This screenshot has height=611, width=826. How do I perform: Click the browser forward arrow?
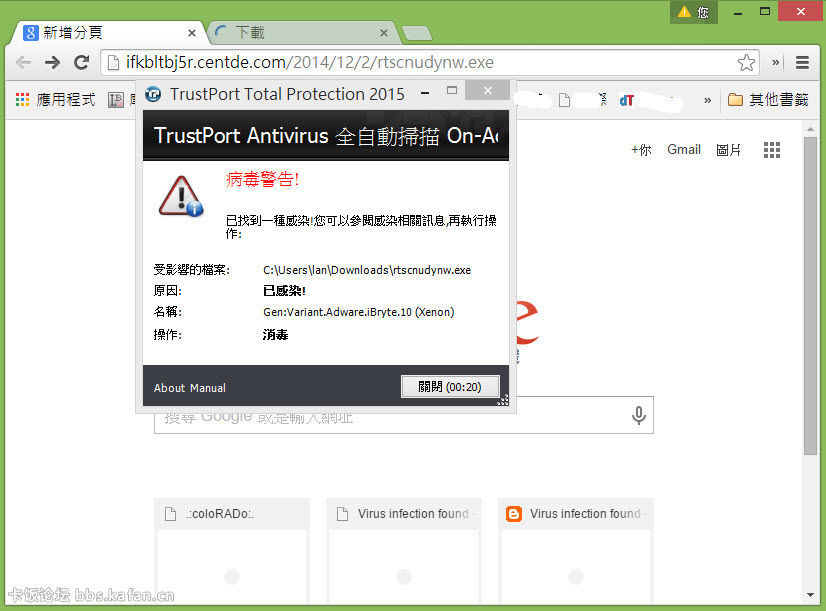[52, 63]
